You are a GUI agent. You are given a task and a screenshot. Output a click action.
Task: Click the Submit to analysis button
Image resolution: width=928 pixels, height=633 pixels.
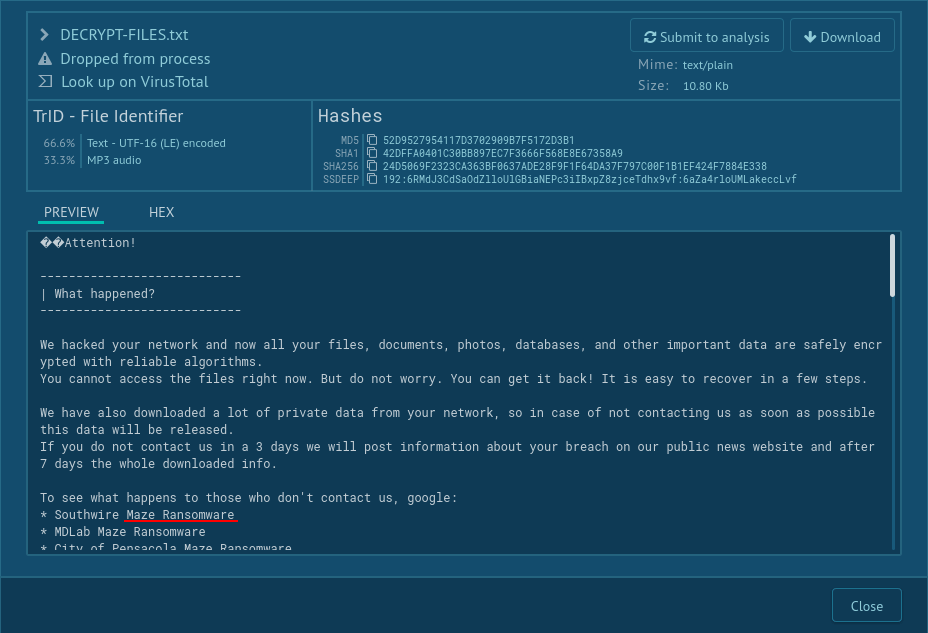pos(706,35)
